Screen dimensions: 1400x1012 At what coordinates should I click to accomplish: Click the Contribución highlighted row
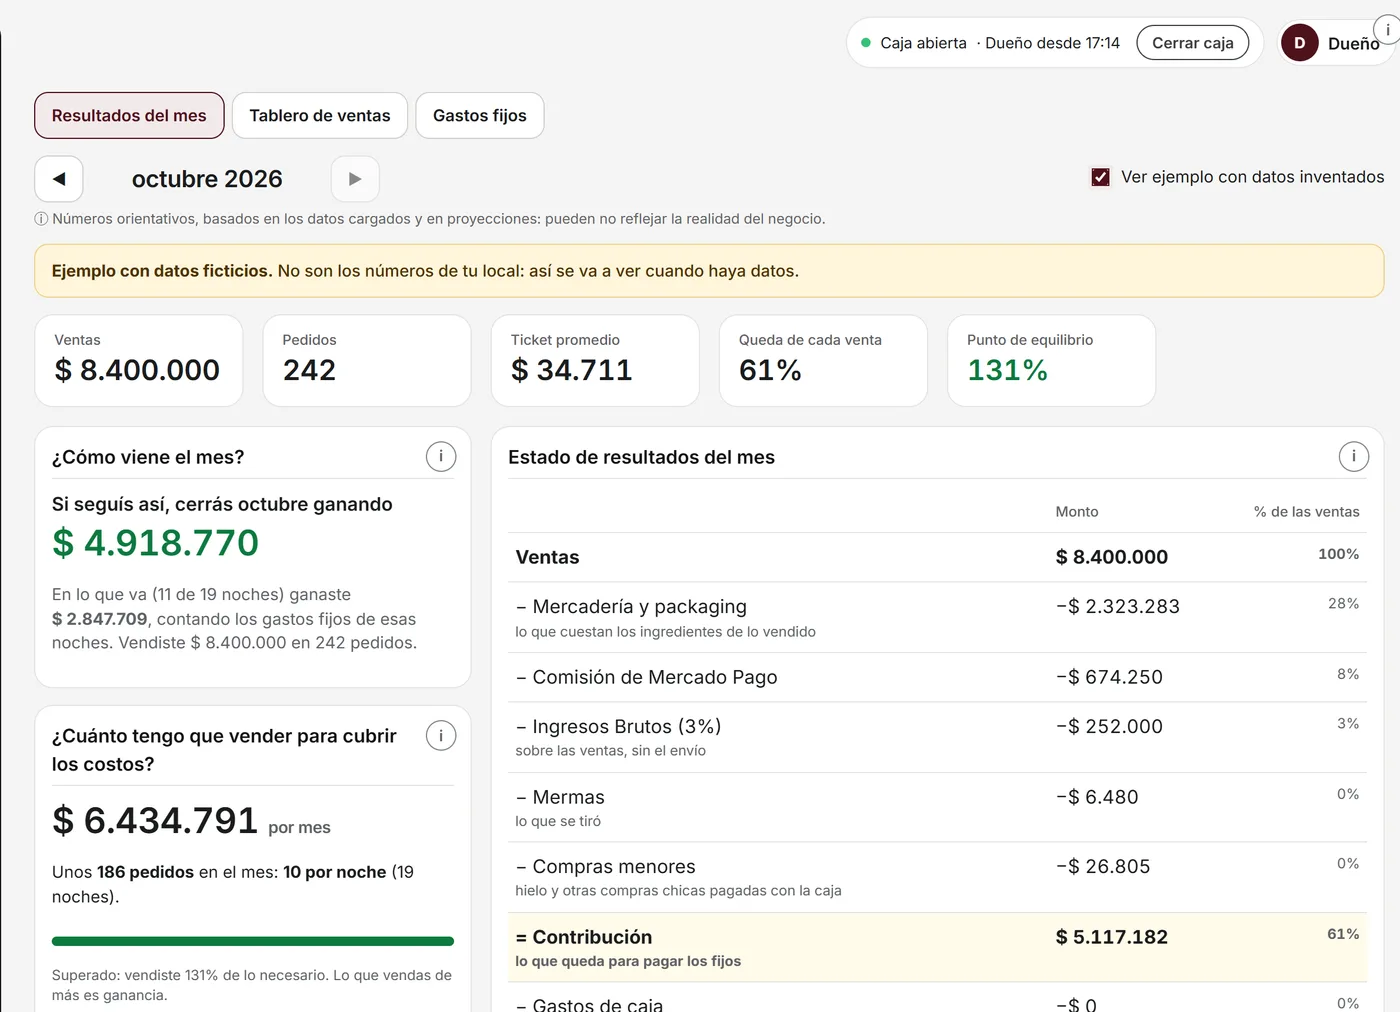click(x=937, y=947)
